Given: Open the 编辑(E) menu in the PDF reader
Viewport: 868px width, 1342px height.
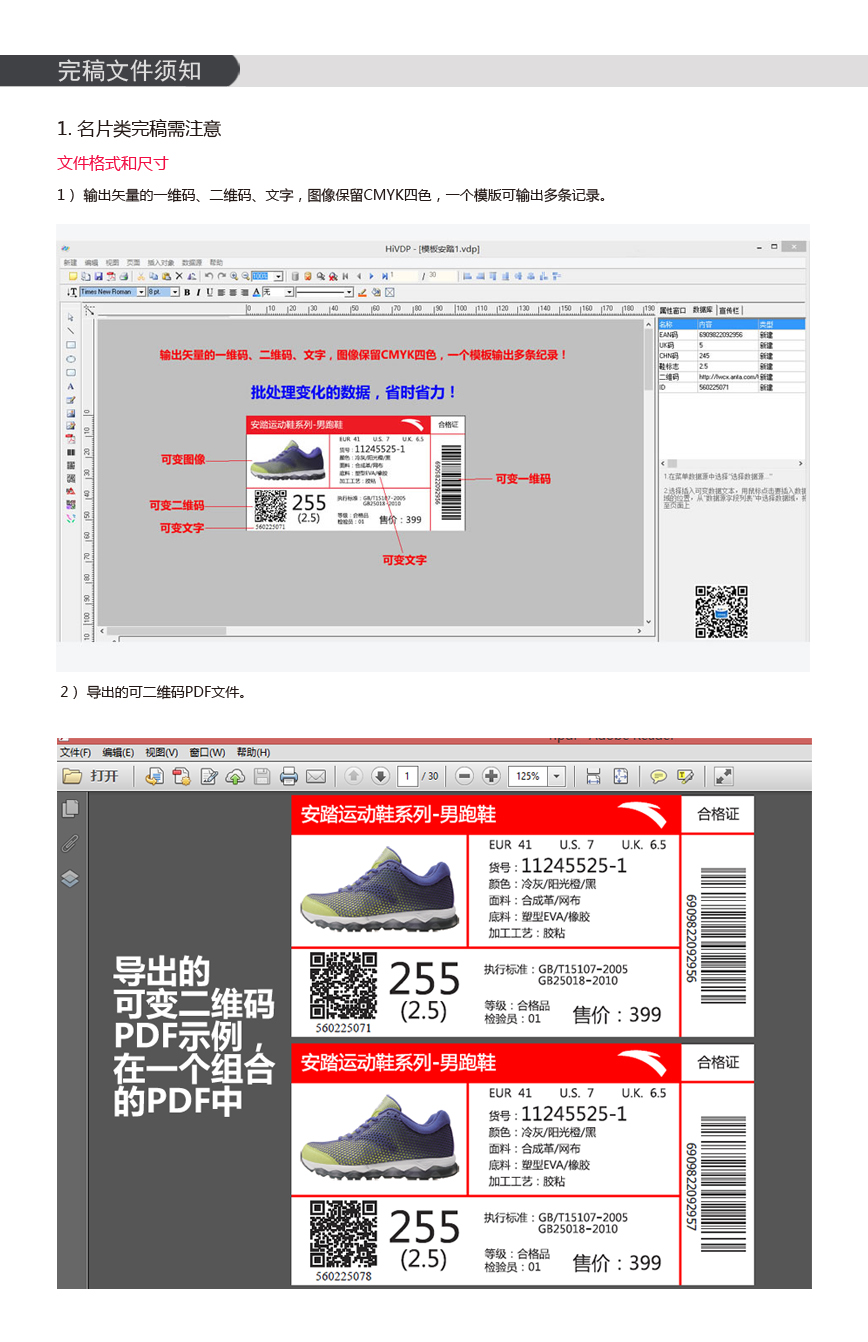Looking at the screenshot, I should [118, 753].
